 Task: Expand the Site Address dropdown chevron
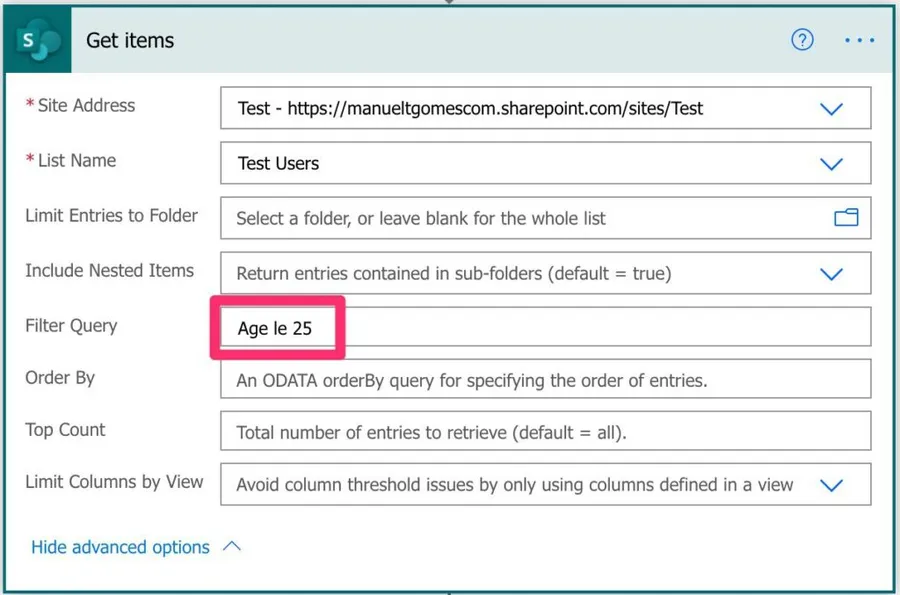tap(831, 109)
